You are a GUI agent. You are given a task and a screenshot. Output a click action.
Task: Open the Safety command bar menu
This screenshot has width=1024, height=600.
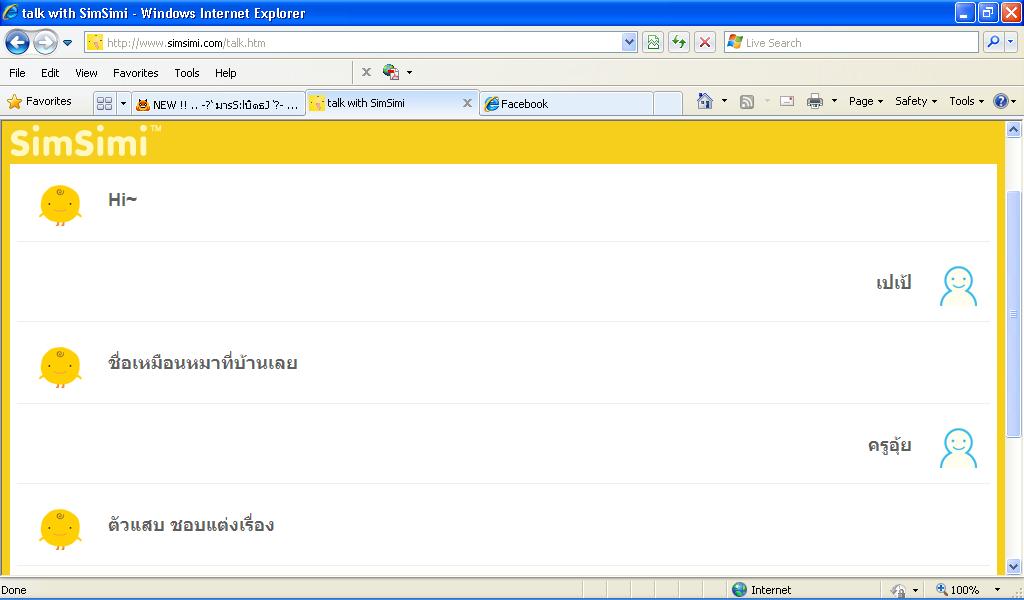[x=916, y=101]
